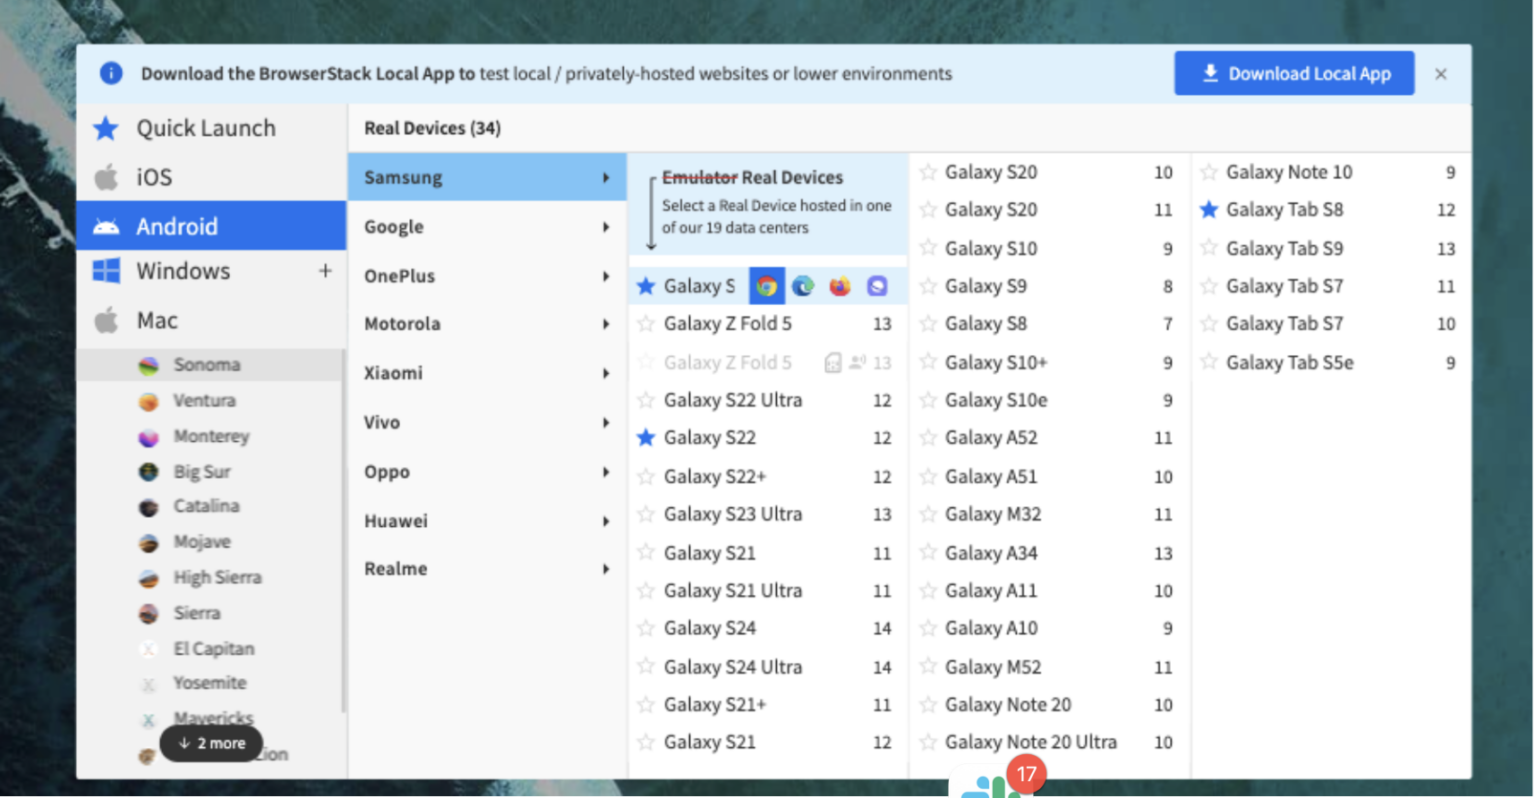Click the Apple logo next to iOS
The height and width of the screenshot is (798, 1536).
pyautogui.click(x=106, y=177)
